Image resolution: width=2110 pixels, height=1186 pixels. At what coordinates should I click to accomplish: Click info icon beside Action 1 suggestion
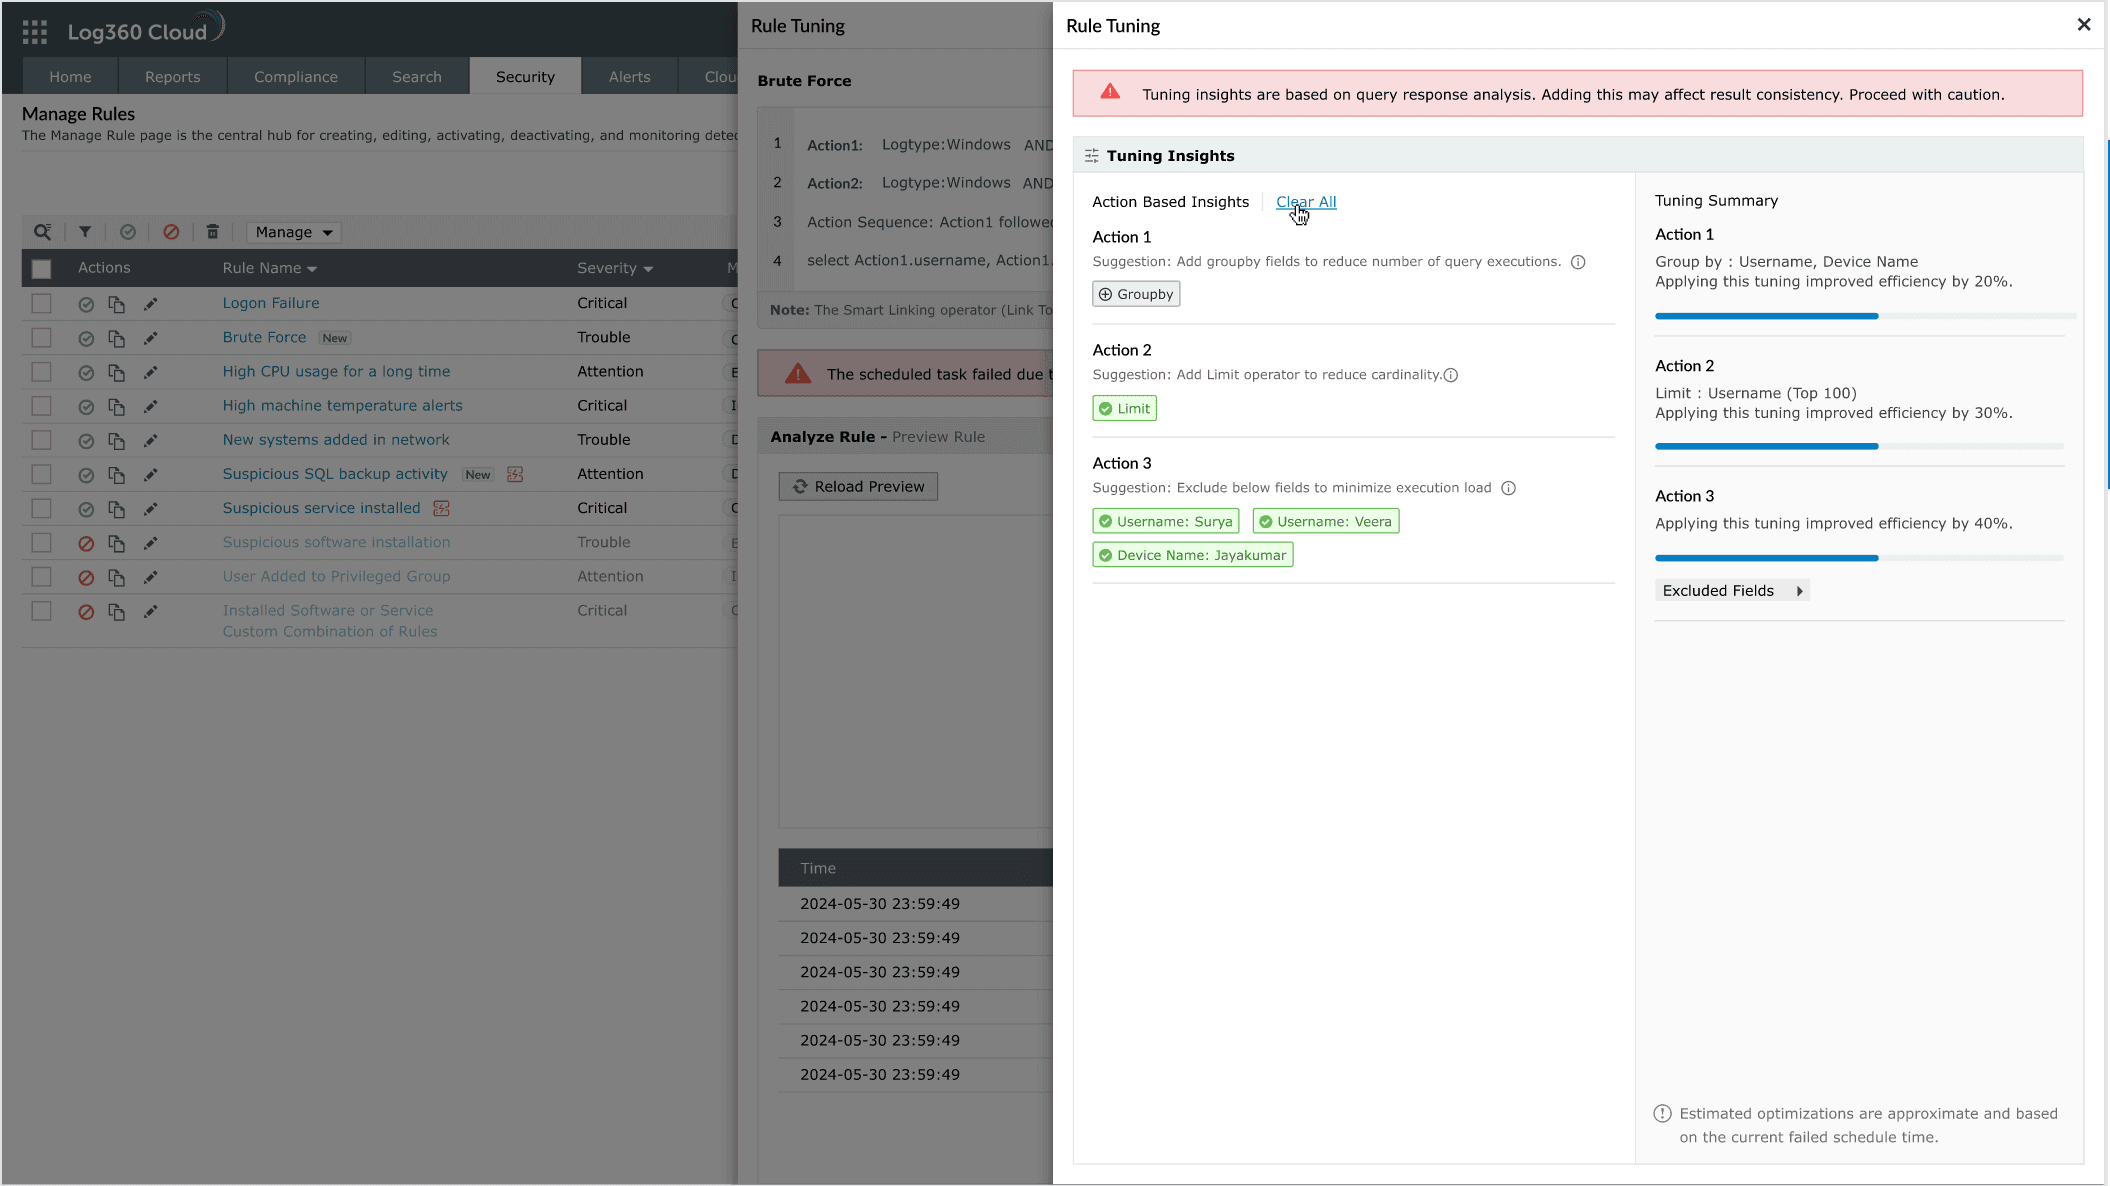pos(1578,261)
